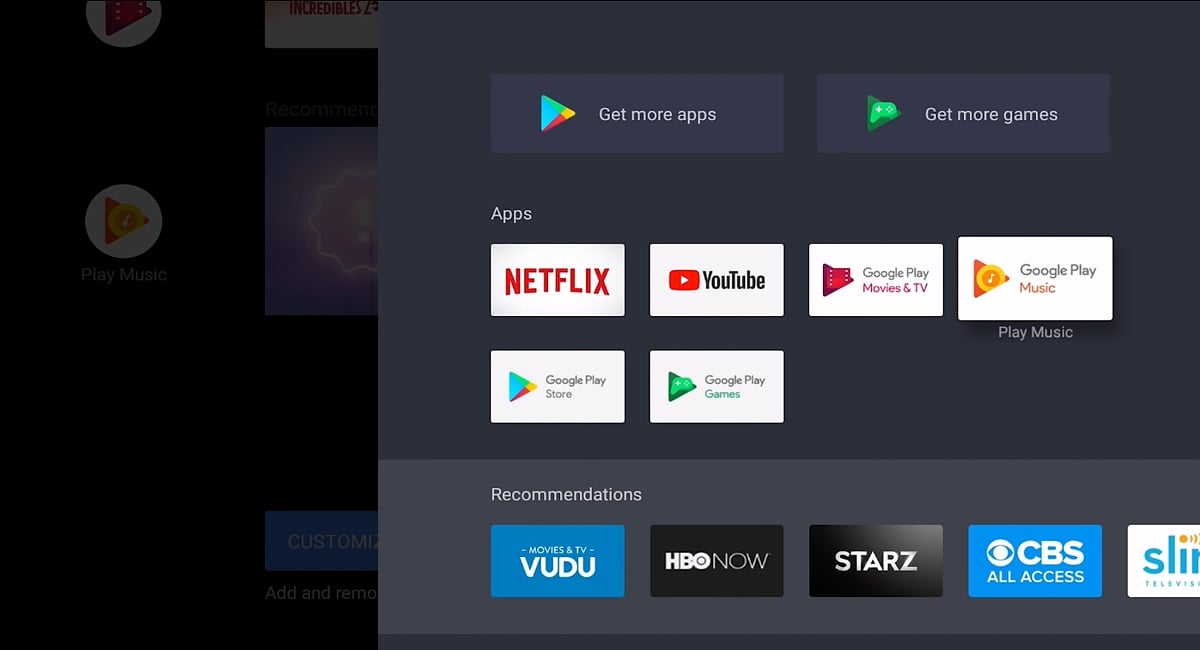Select the Recommended row heading on the left
The width and height of the screenshot is (1200, 650).
point(320,108)
